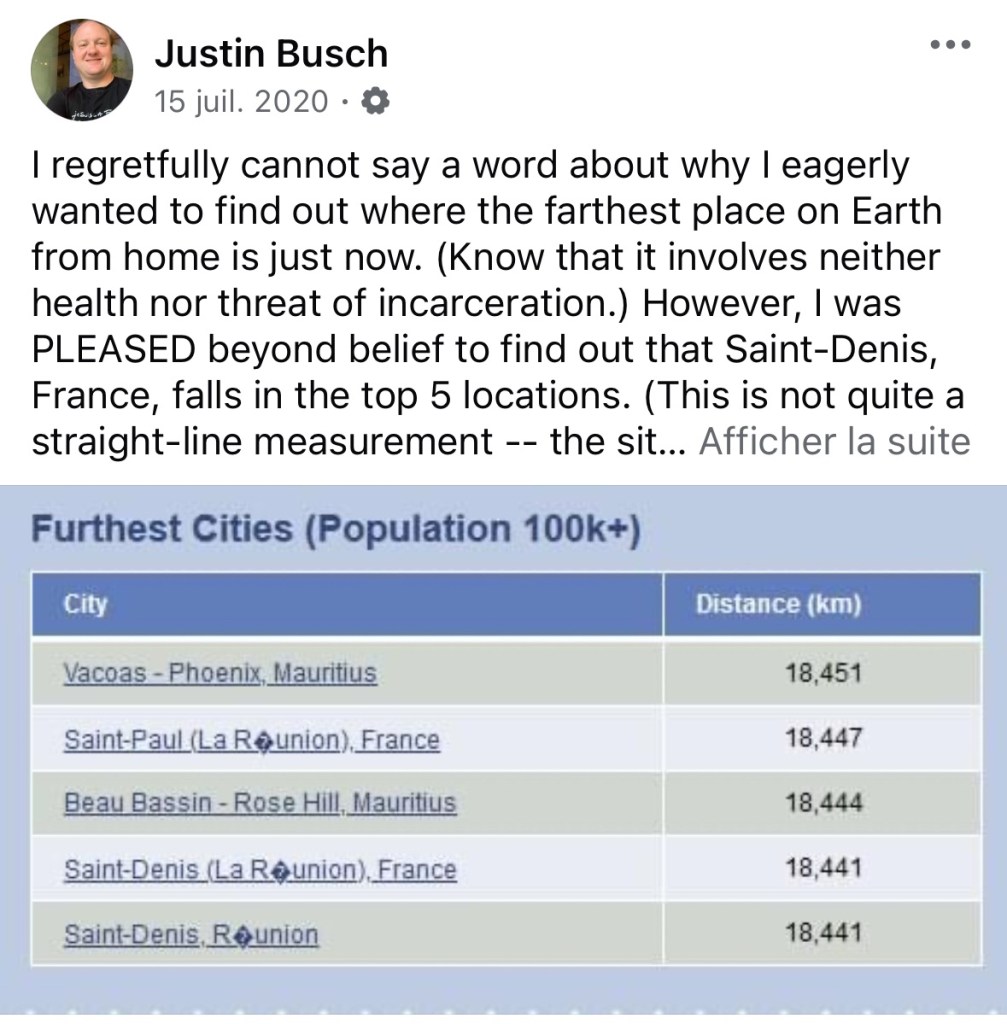This screenshot has height=1024, width=1007.
Task: Click the distance cell for Saint-Denis (La Réunion), France
Action: pyautogui.click(x=823, y=870)
